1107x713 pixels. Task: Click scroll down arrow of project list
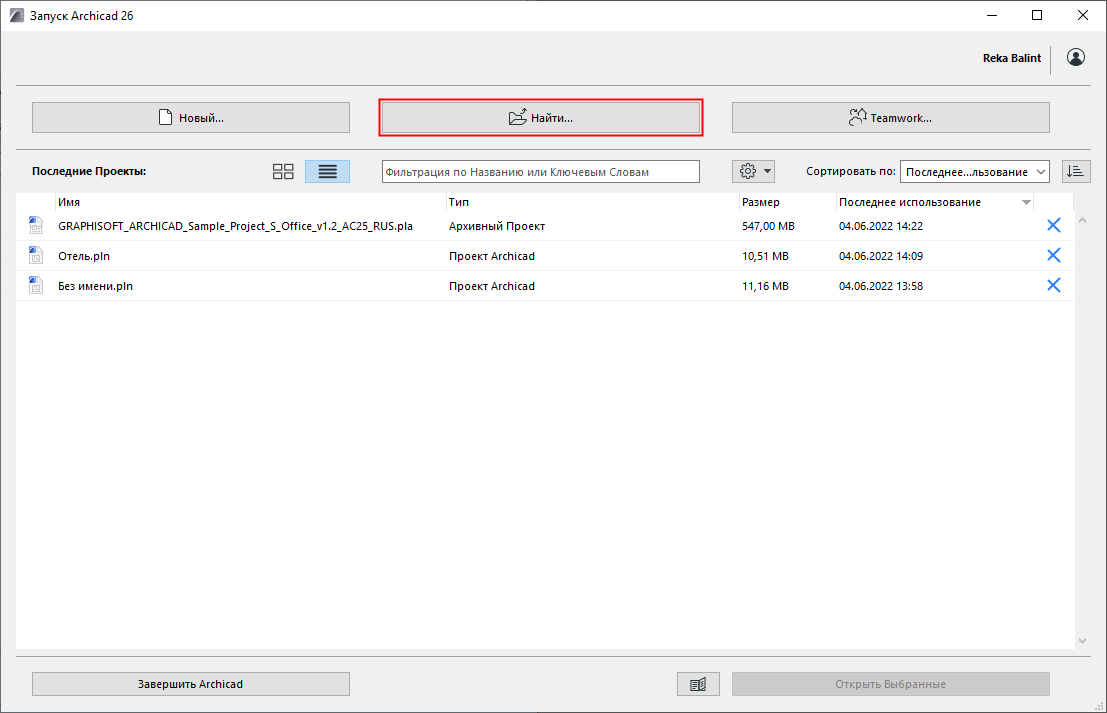tap(1082, 641)
